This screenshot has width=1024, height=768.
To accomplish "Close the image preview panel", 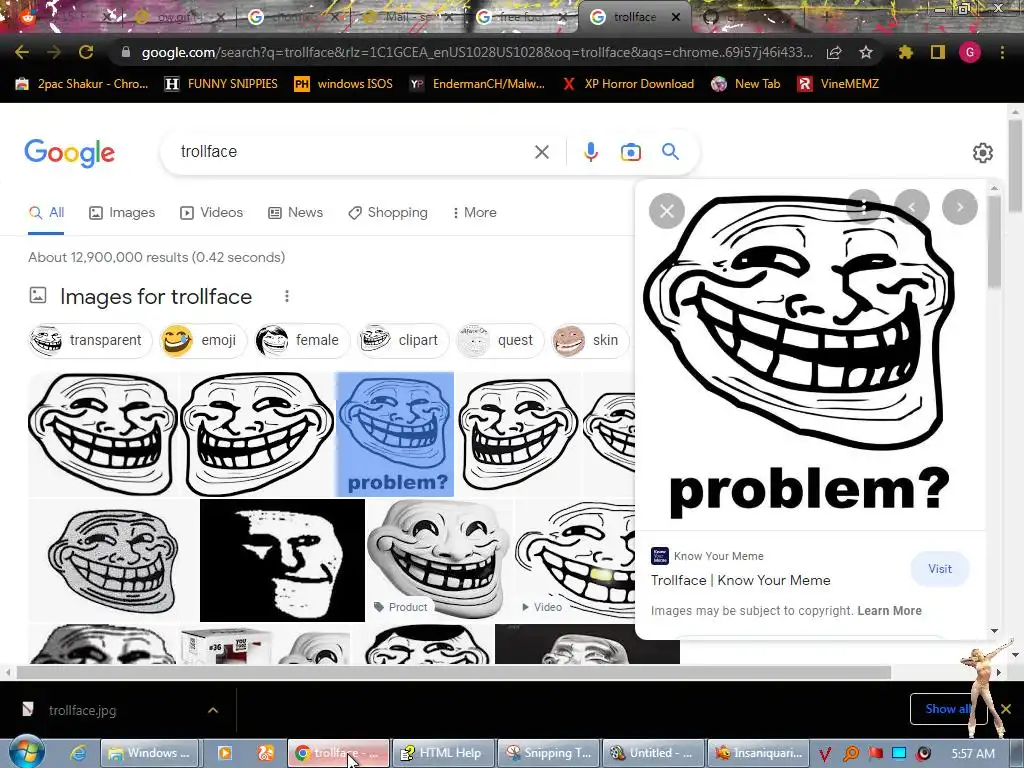I will [667, 211].
